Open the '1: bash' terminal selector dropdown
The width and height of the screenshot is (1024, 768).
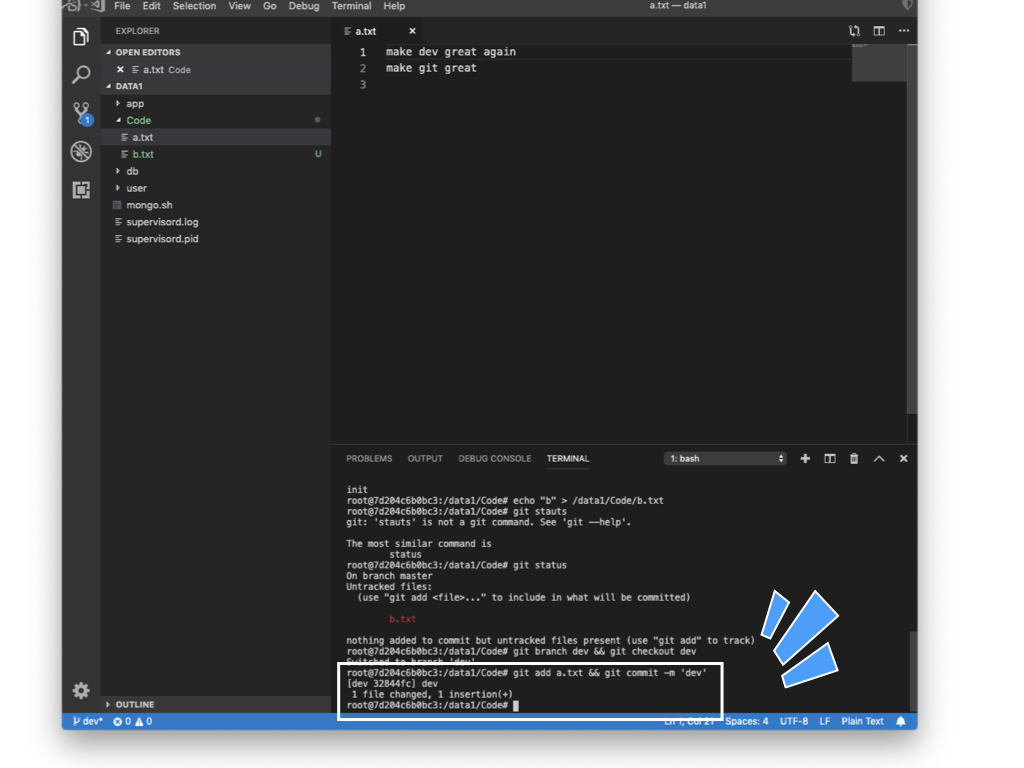coord(726,458)
